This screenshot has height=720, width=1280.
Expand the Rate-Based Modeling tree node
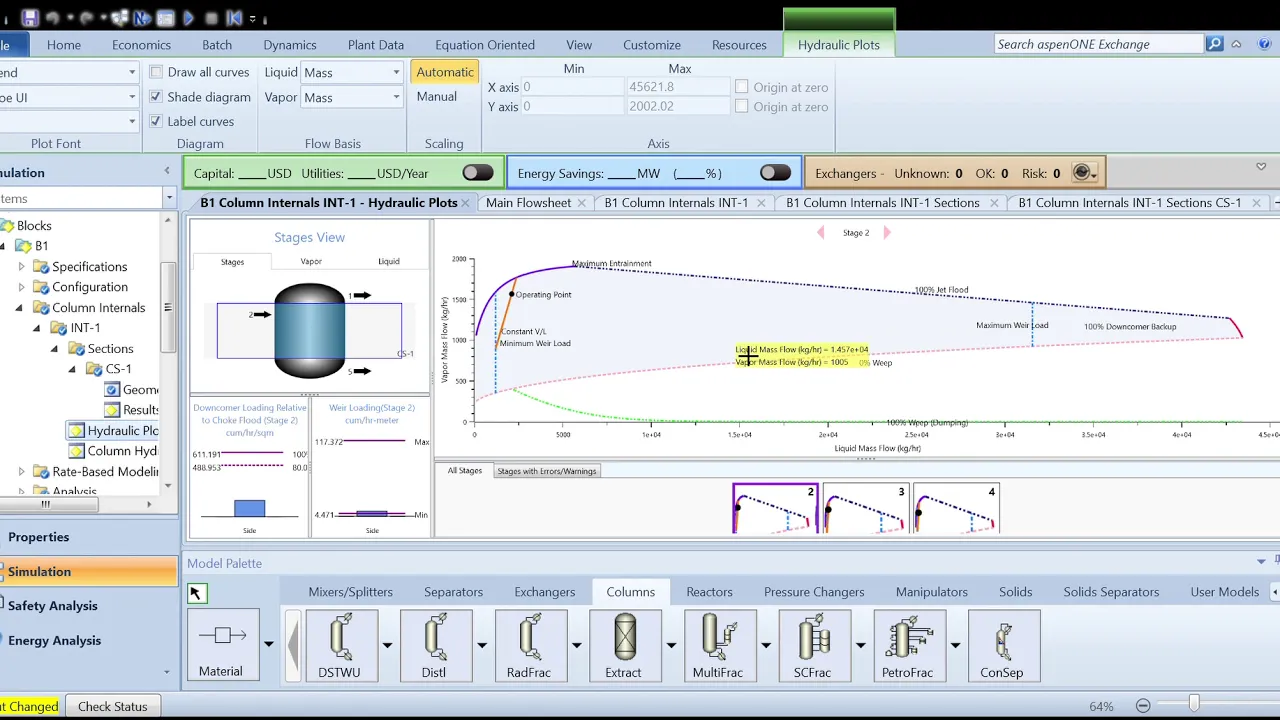click(x=22, y=472)
